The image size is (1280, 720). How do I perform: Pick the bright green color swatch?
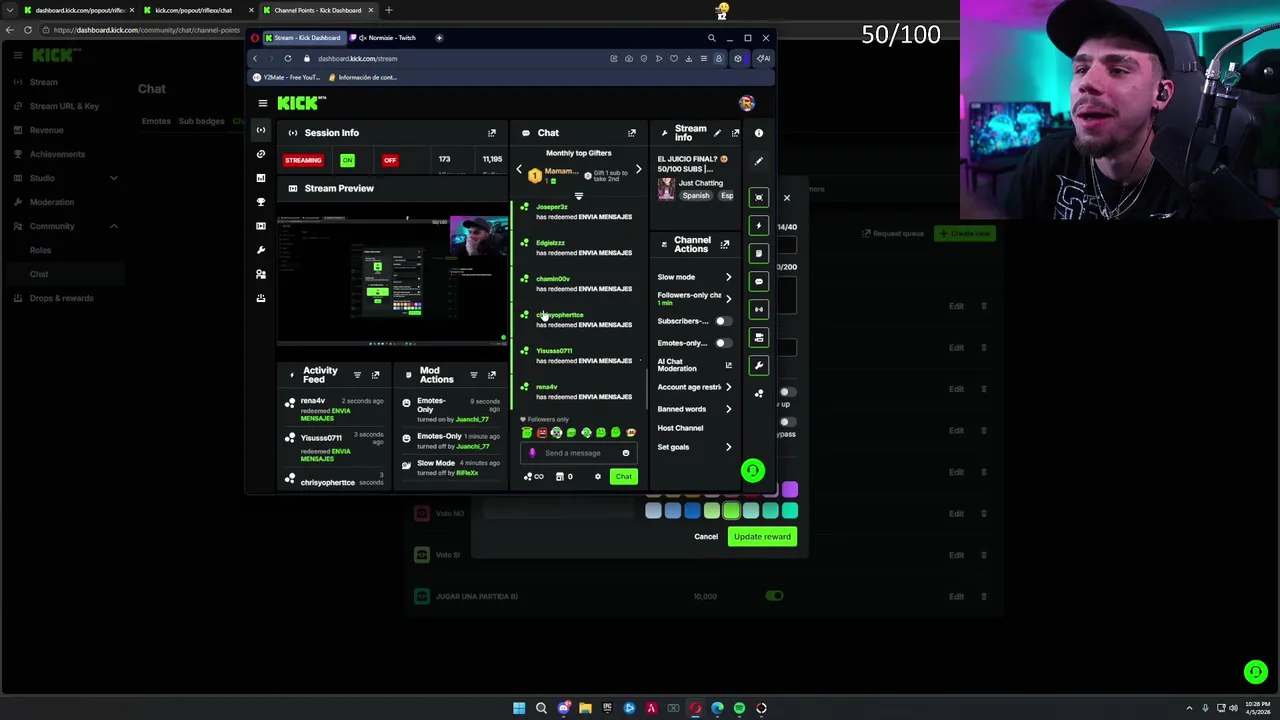pyautogui.click(x=731, y=511)
